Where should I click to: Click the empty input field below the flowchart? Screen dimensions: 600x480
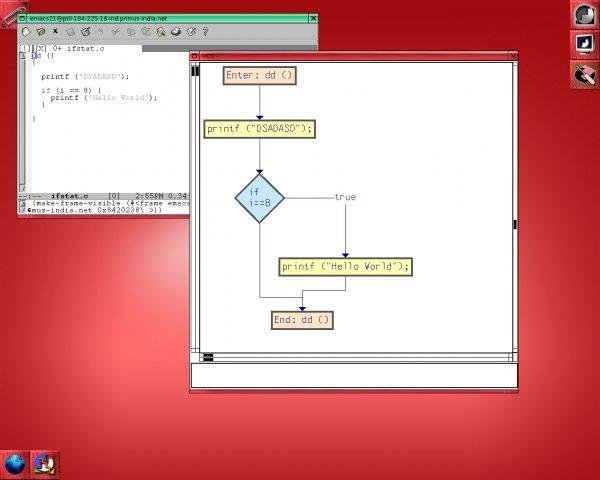pyautogui.click(x=354, y=375)
